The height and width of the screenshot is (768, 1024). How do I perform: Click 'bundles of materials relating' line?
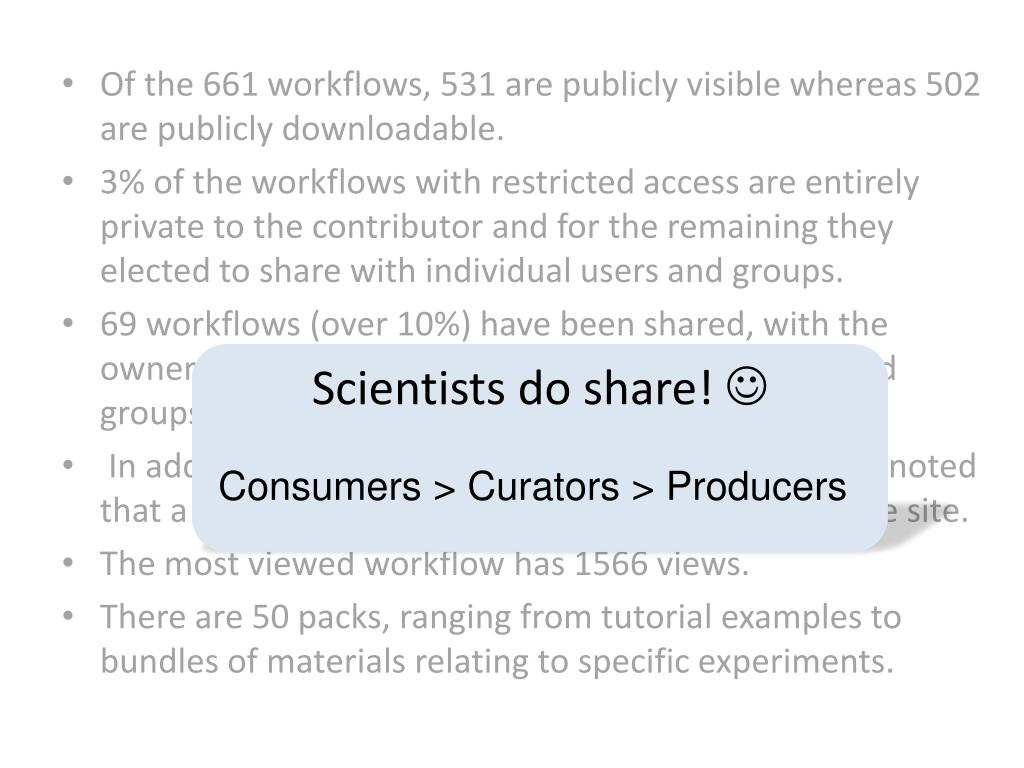pyautogui.click(x=496, y=661)
